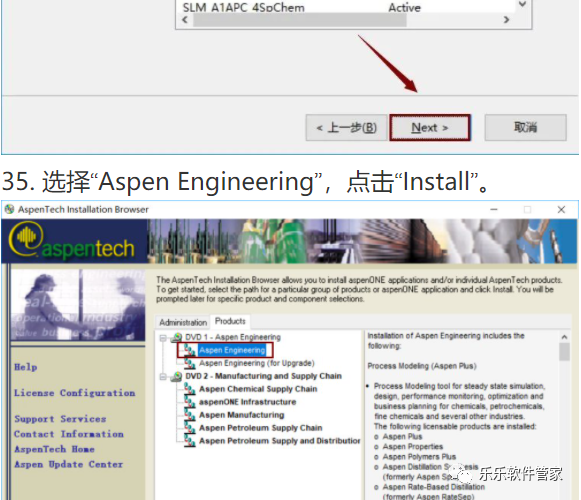Open the AspenTech Home link
Screen dimensions: 581x500
click(54, 449)
